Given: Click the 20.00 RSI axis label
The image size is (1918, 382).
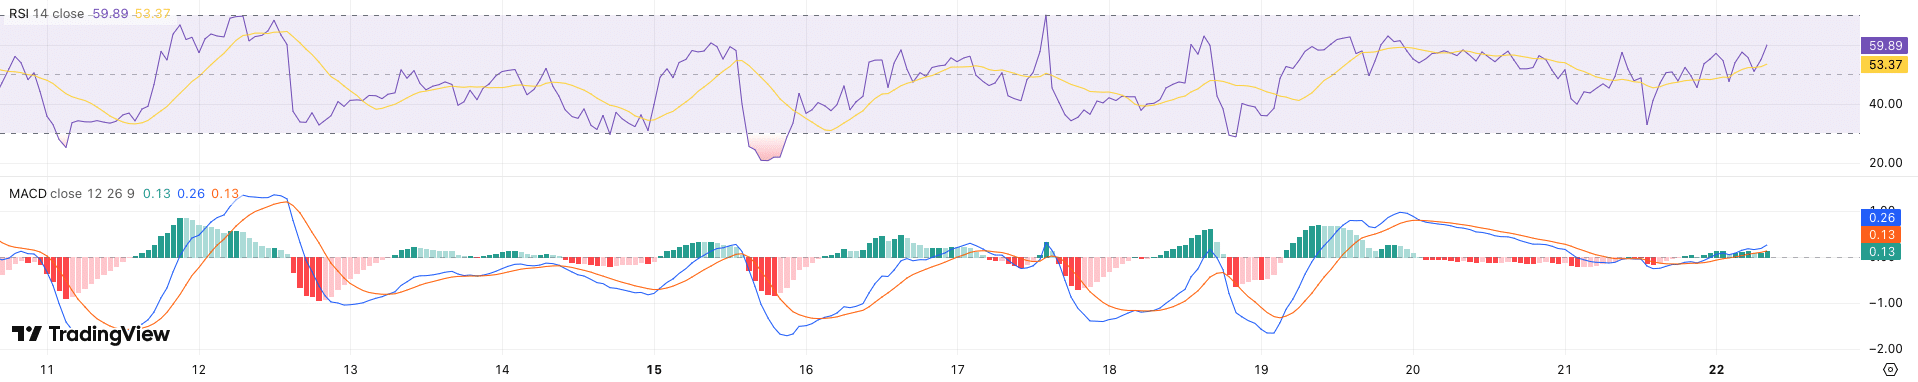Looking at the screenshot, I should (x=1886, y=163).
